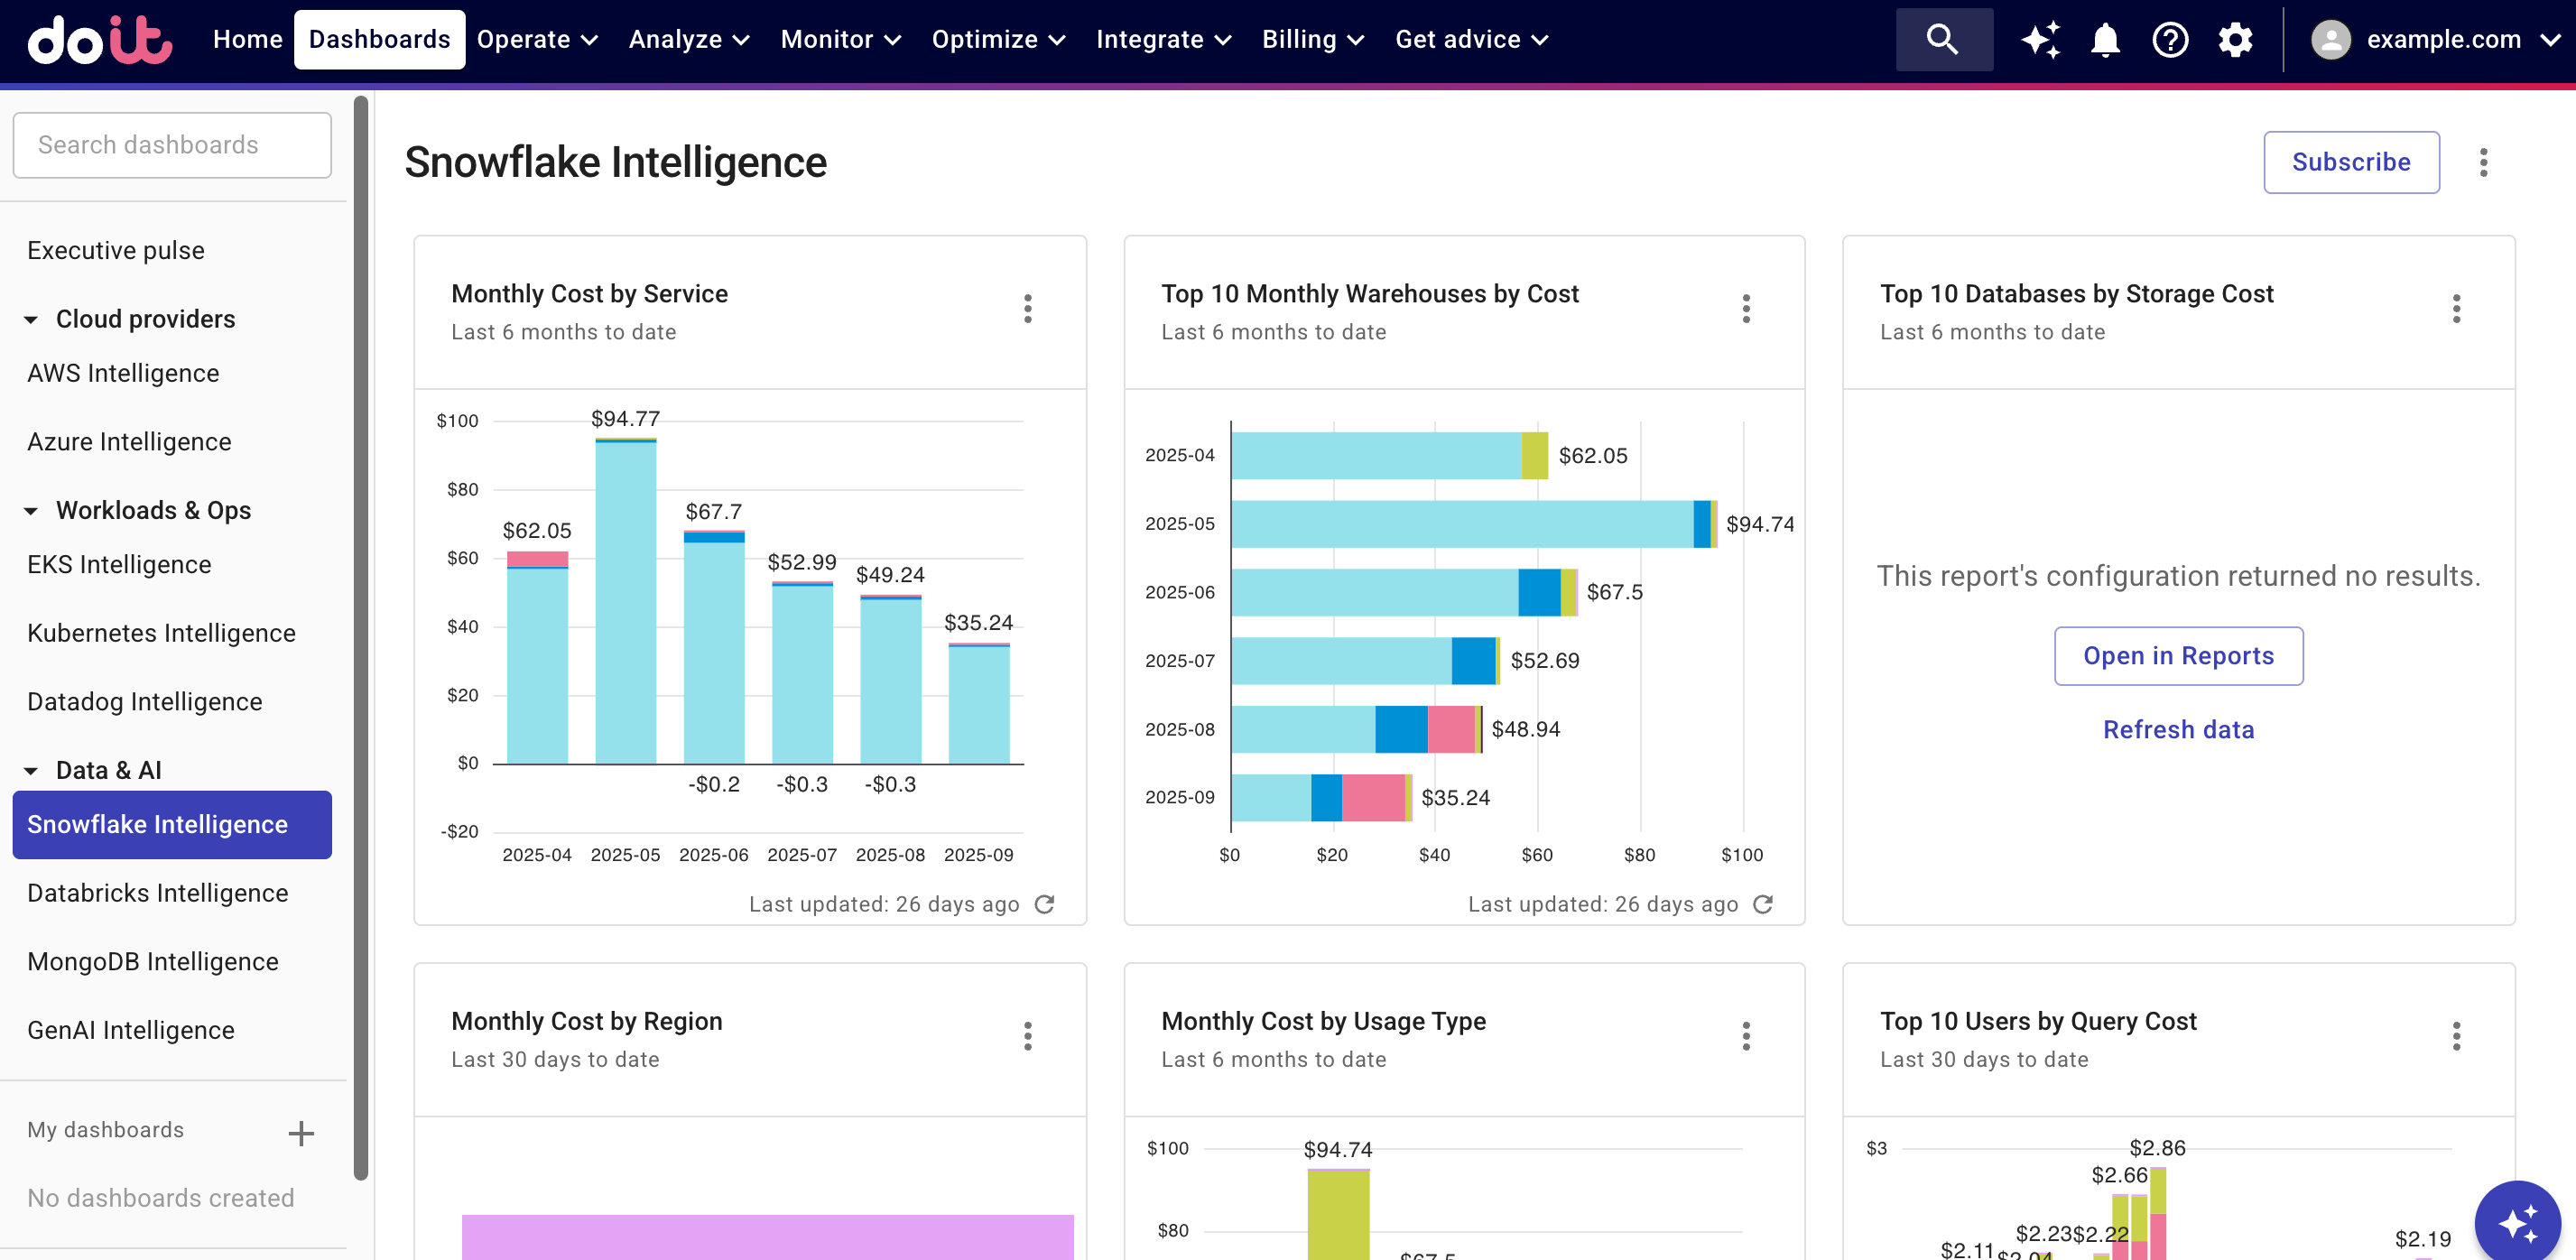Refresh Monthly Cost by Service widget
This screenshot has width=2576, height=1260.
(1044, 904)
